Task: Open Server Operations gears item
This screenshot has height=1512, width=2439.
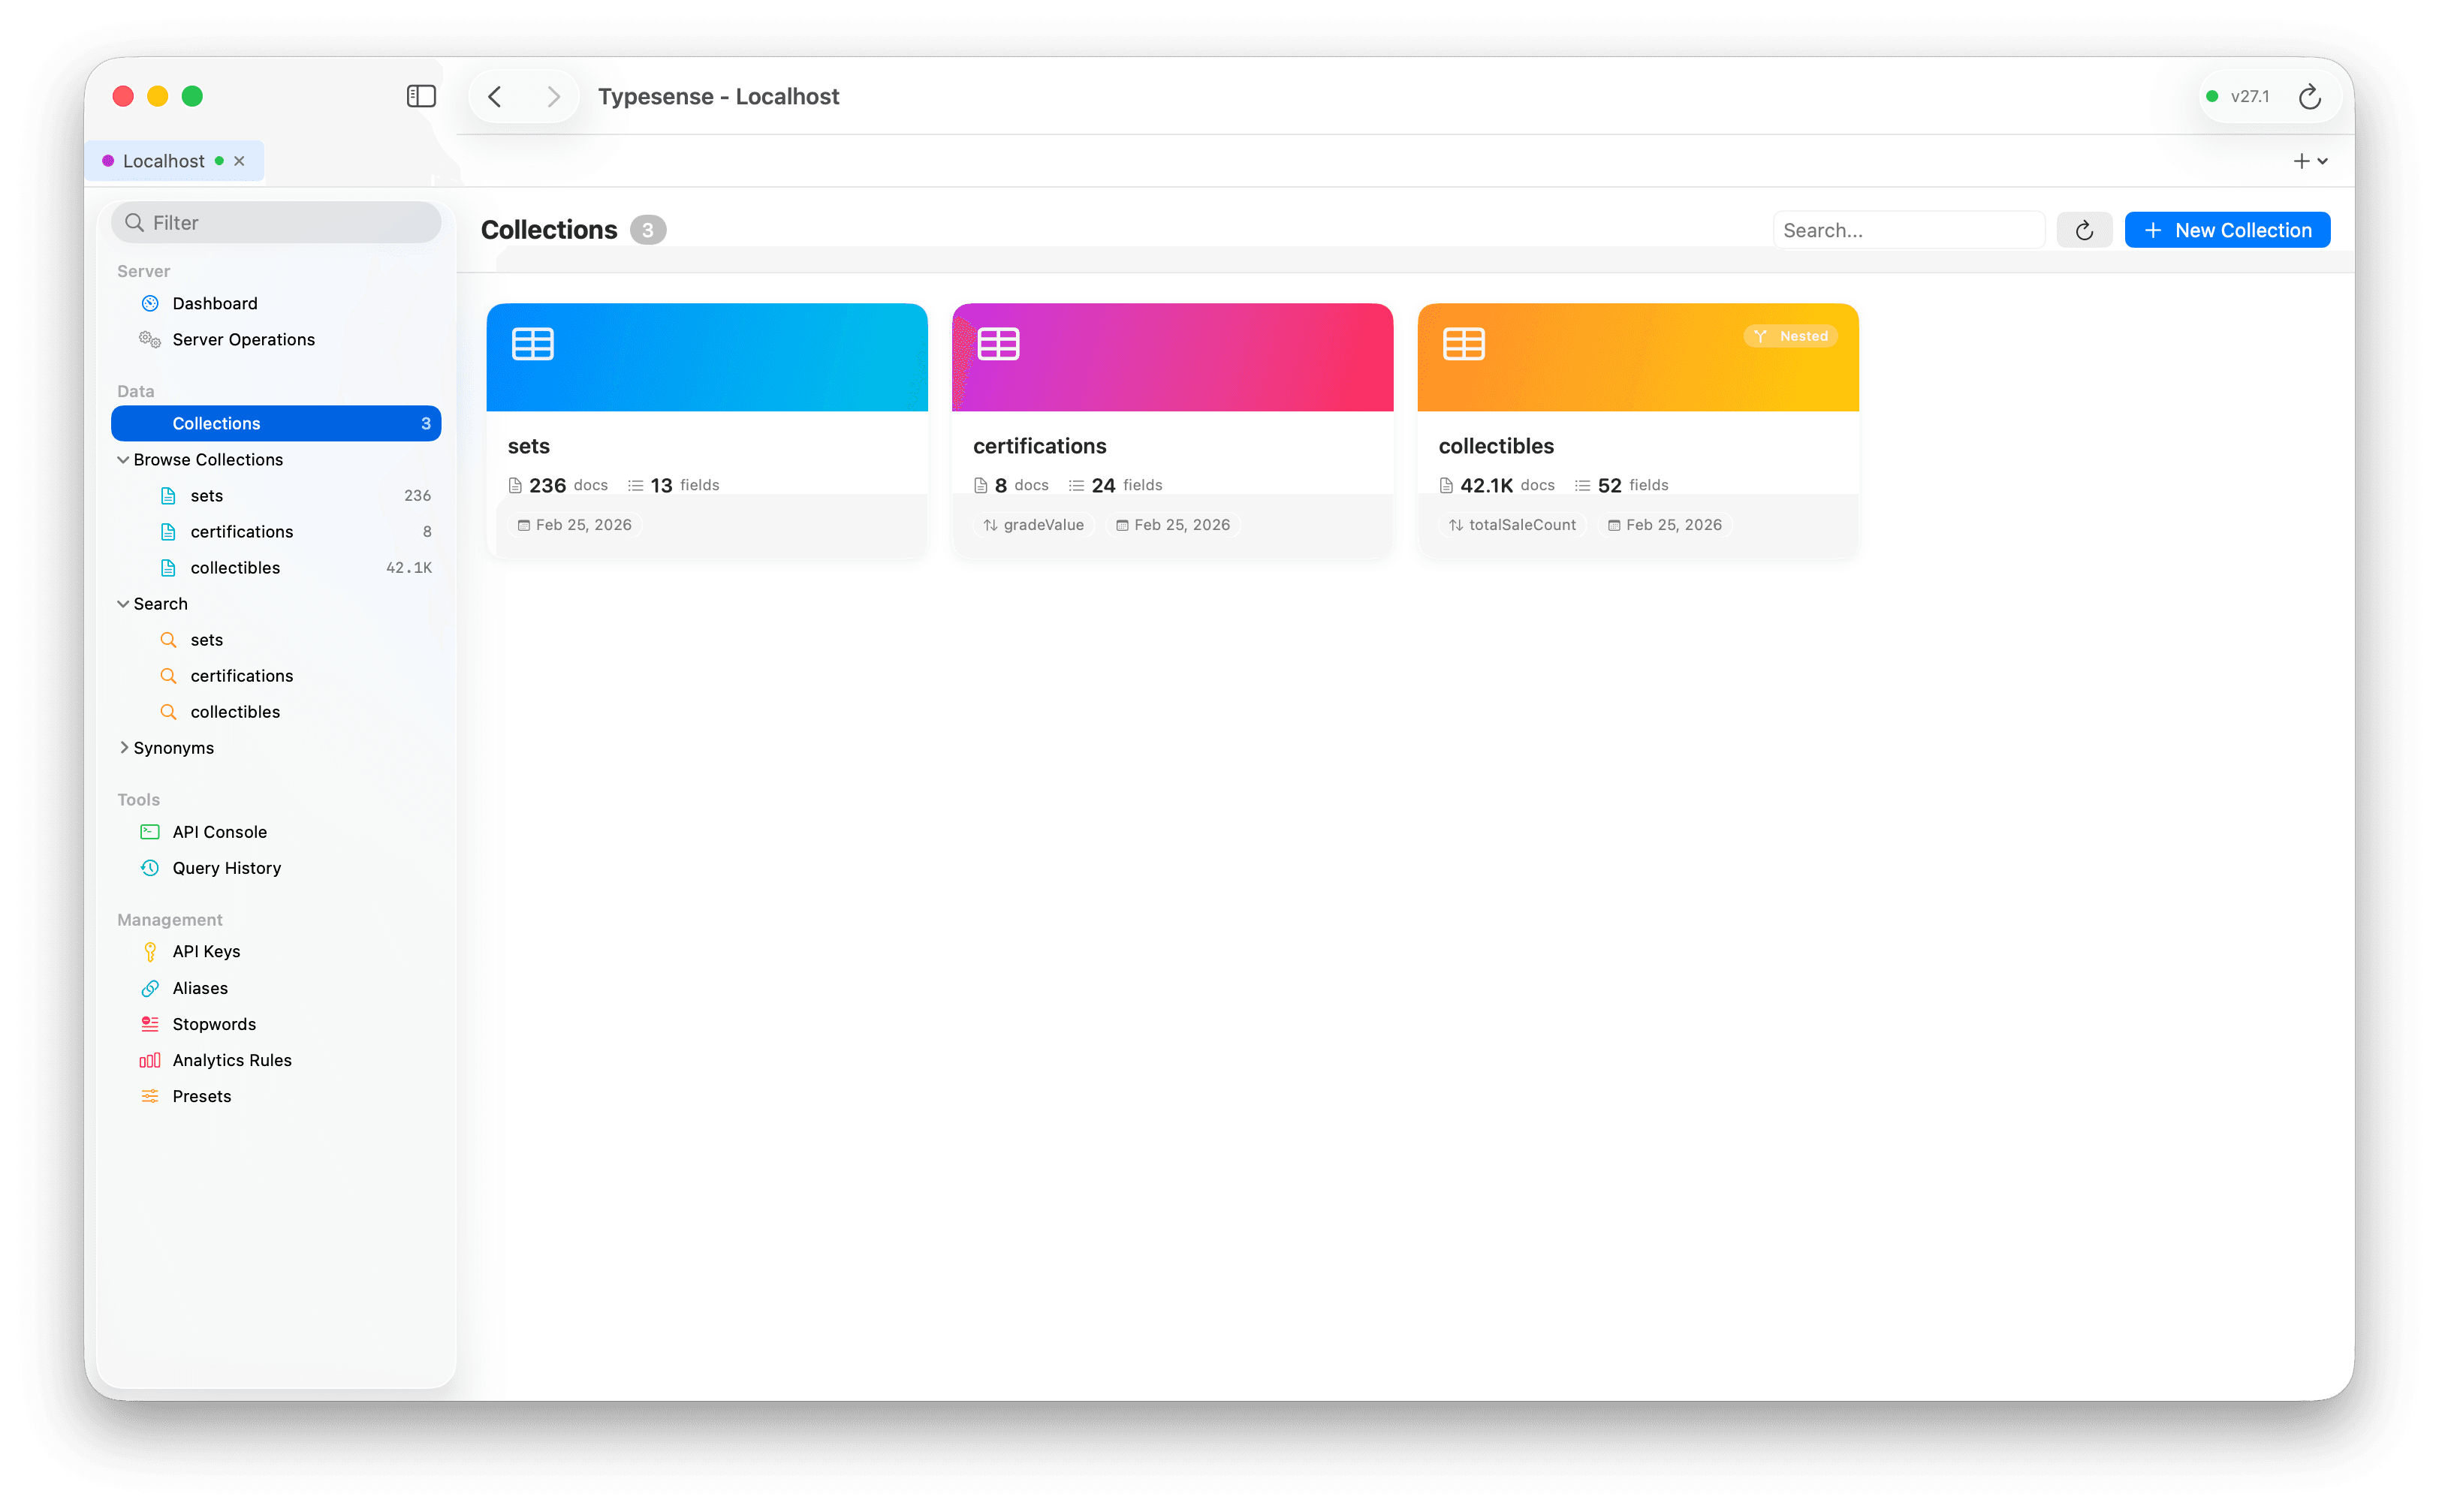Action: coord(243,339)
